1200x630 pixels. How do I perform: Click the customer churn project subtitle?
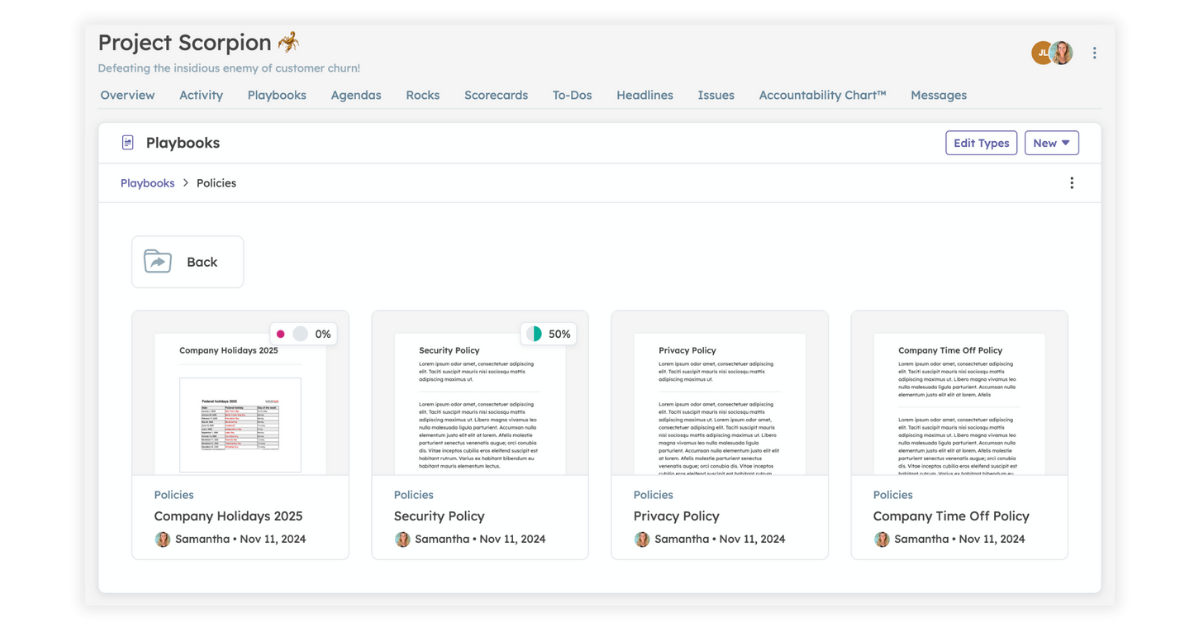click(x=229, y=68)
